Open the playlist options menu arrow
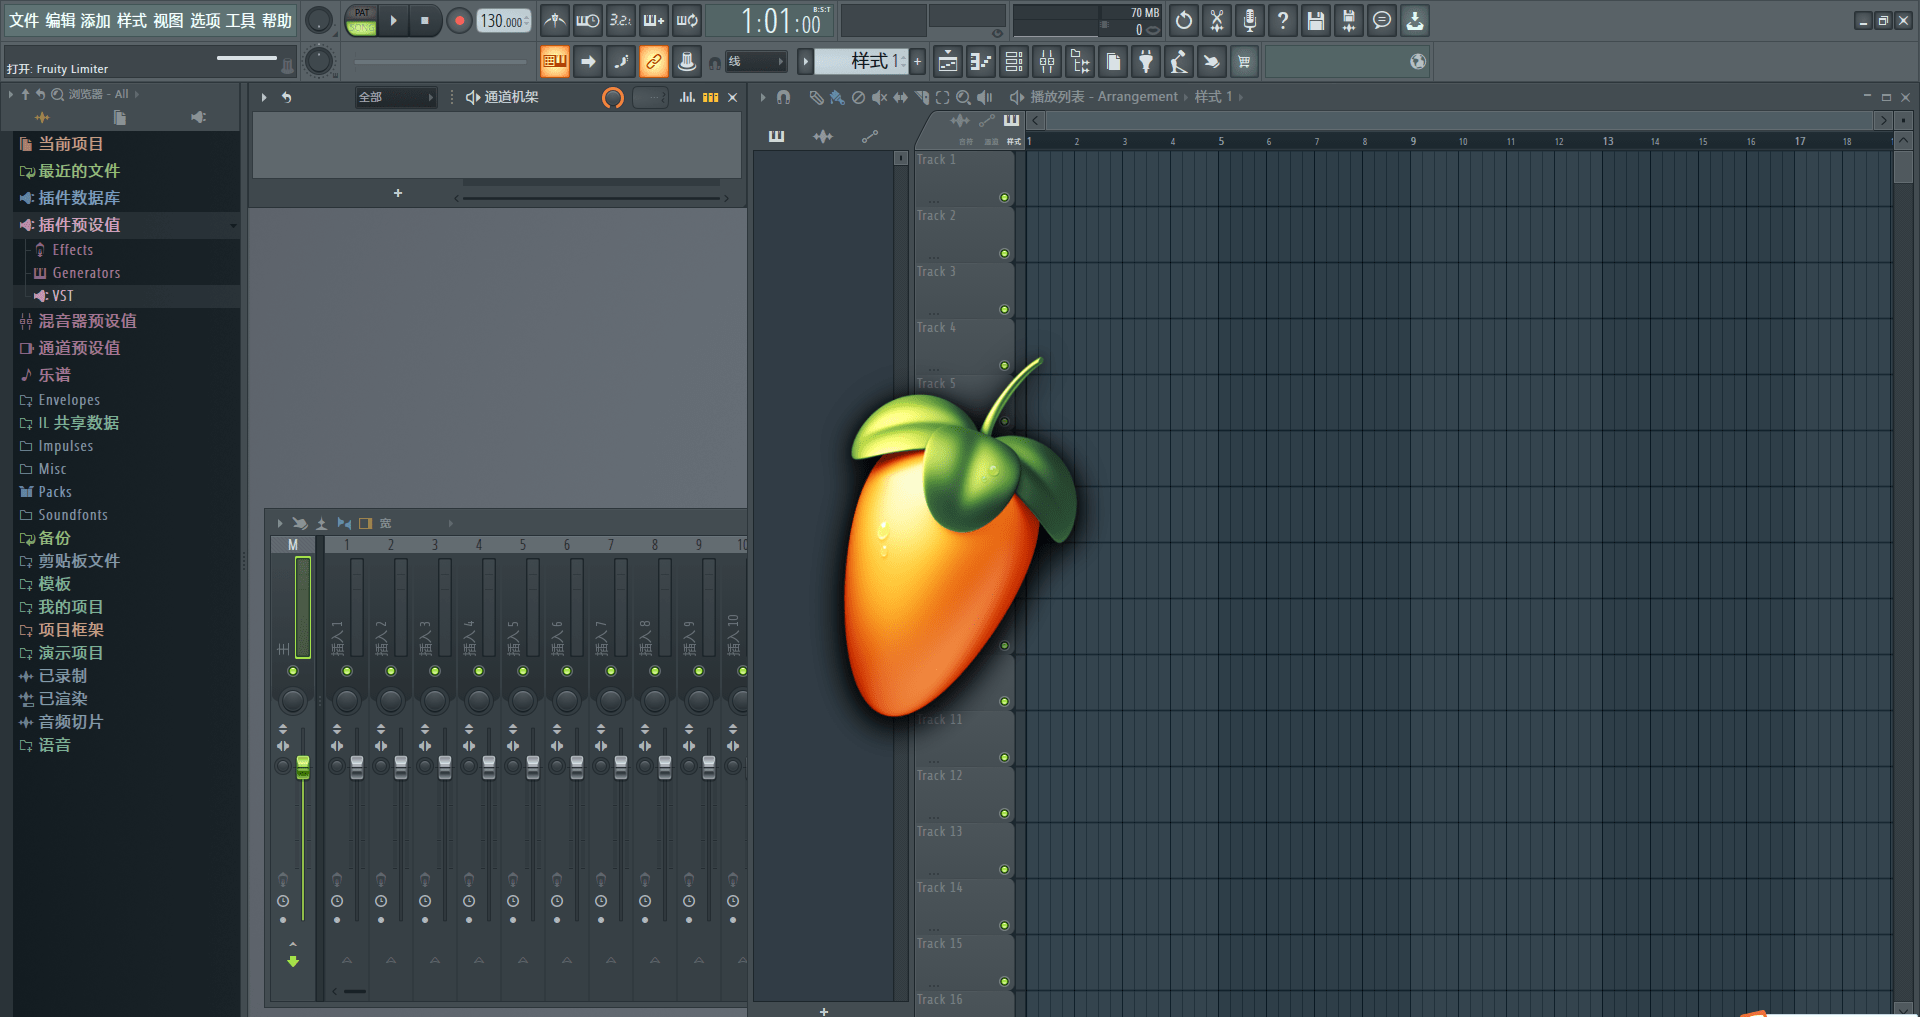Image resolution: width=1920 pixels, height=1017 pixels. (763, 97)
